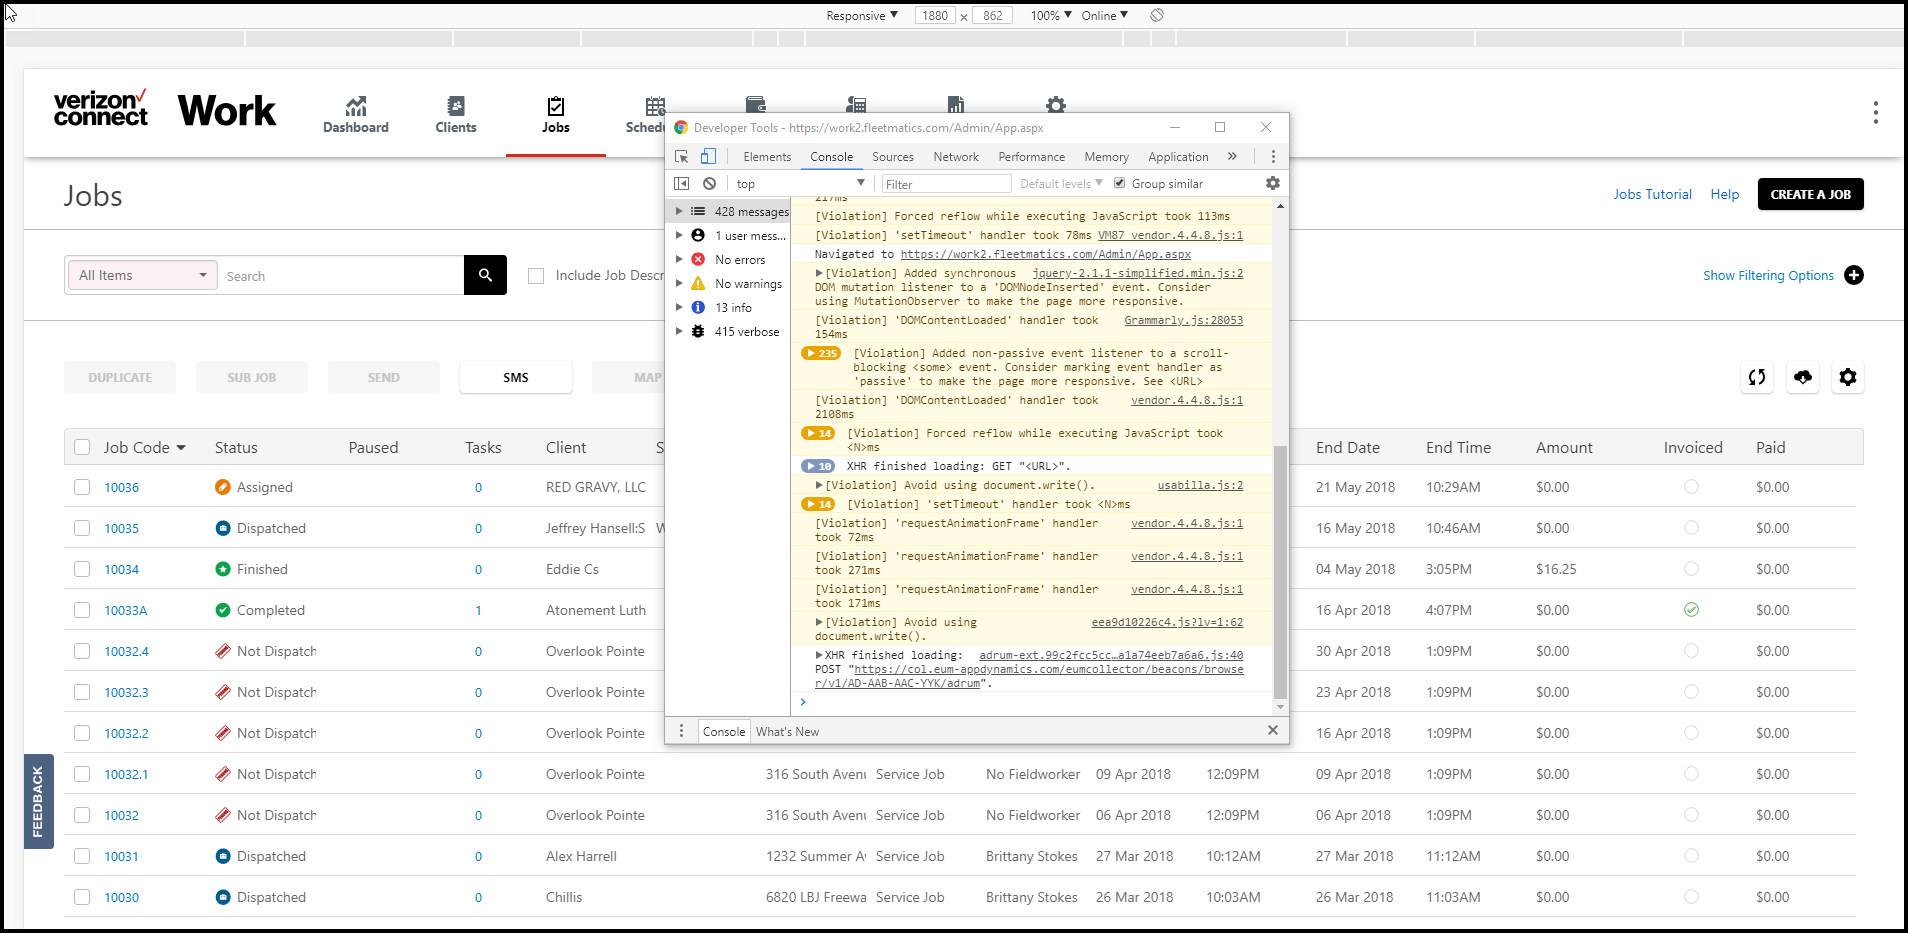Viewport: 1908px width, 933px height.
Task: Open the Jobs Tutorial link
Action: [x=1652, y=194]
